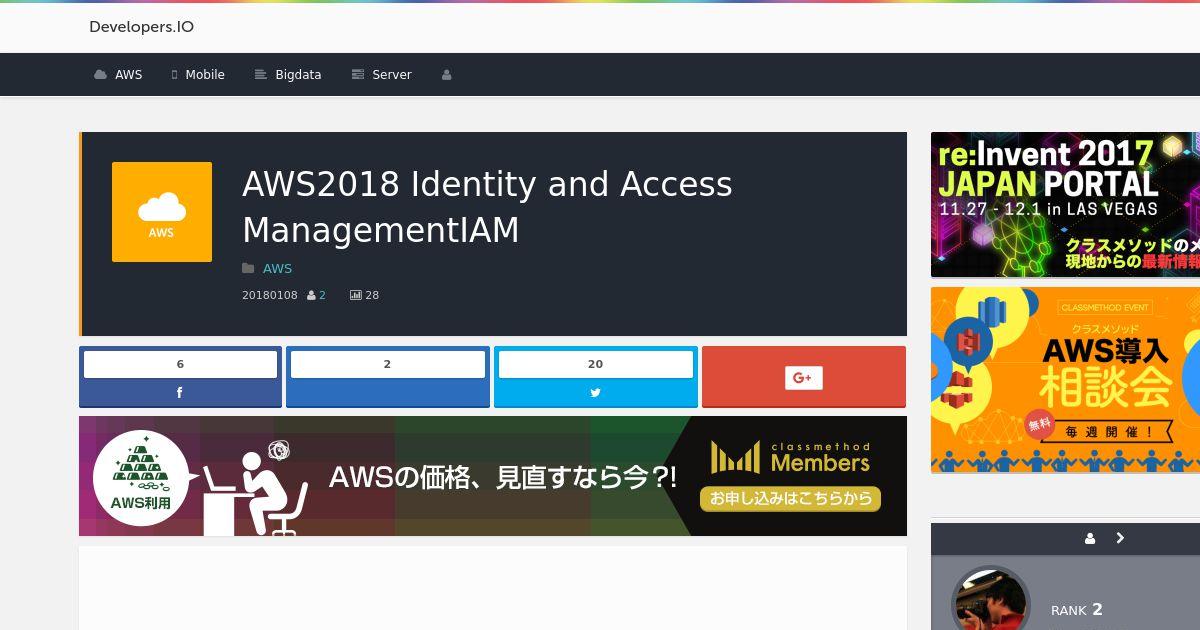Open author link number 2

[322, 295]
